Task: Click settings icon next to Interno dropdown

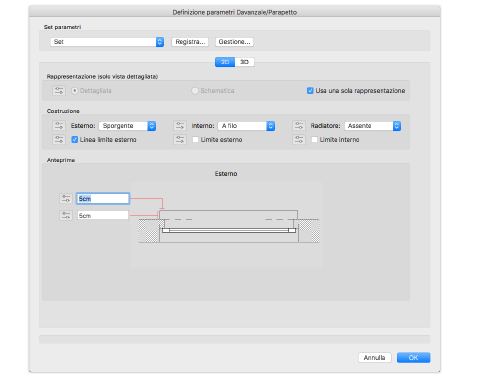Action: 180,126
